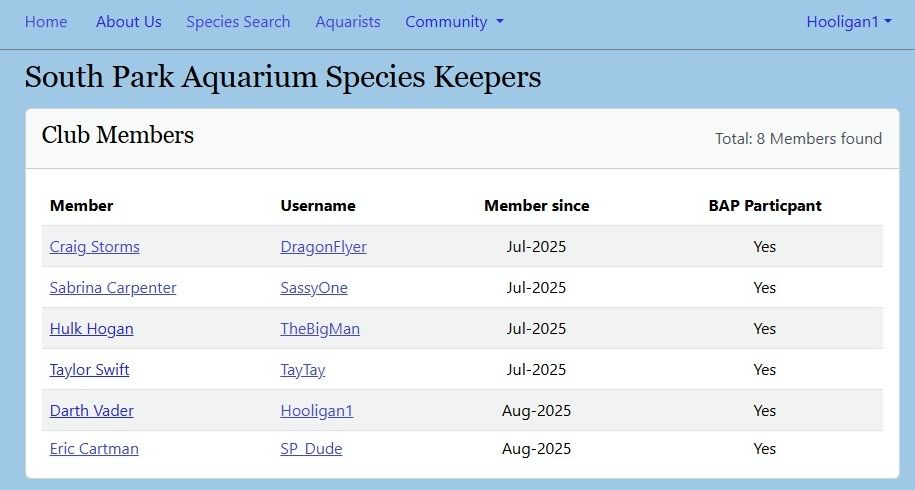
Task: Open Hooligan1 username in the table
Action: point(316,411)
